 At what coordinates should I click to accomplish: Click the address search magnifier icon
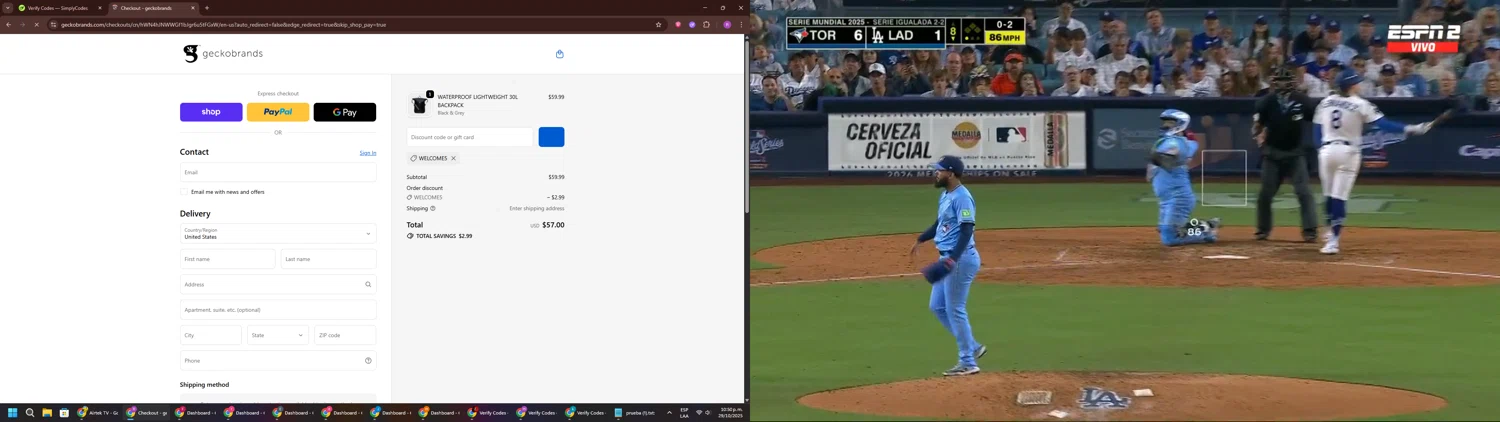coord(368,285)
